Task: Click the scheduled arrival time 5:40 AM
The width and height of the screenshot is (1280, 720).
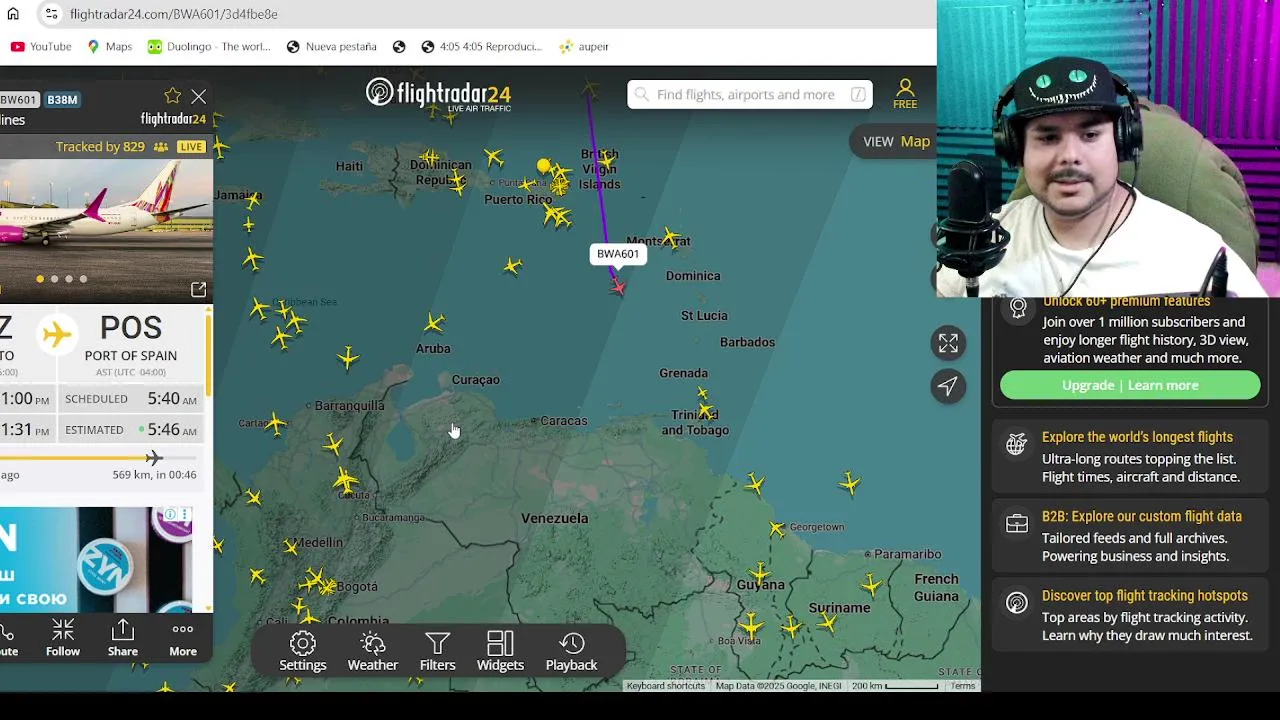Action: [172, 399]
